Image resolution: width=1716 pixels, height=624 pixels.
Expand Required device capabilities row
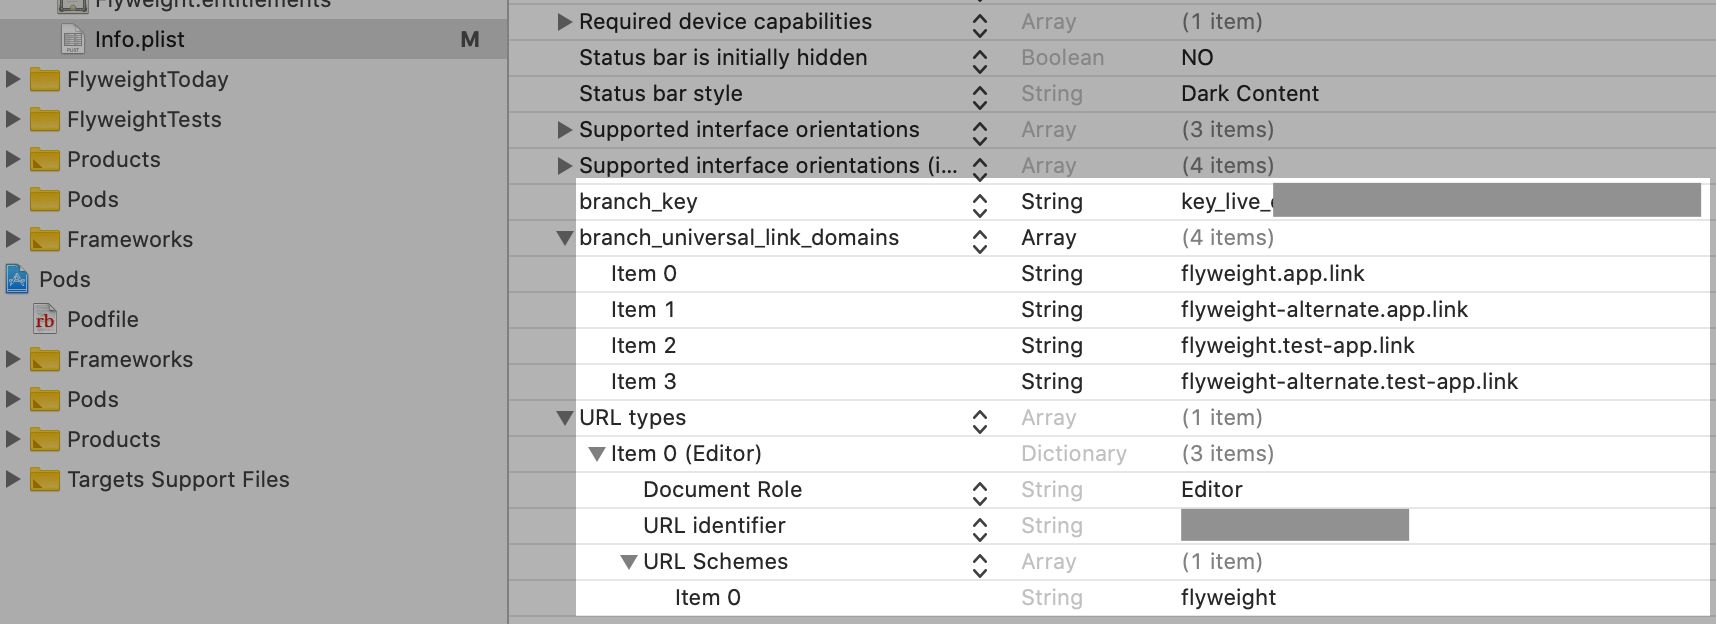click(565, 21)
